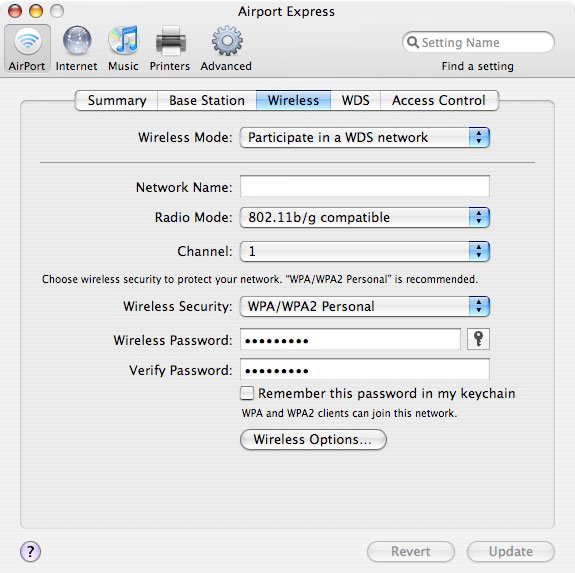Open the Channel dropdown
This screenshot has width=575, height=573.
[x=365, y=251]
